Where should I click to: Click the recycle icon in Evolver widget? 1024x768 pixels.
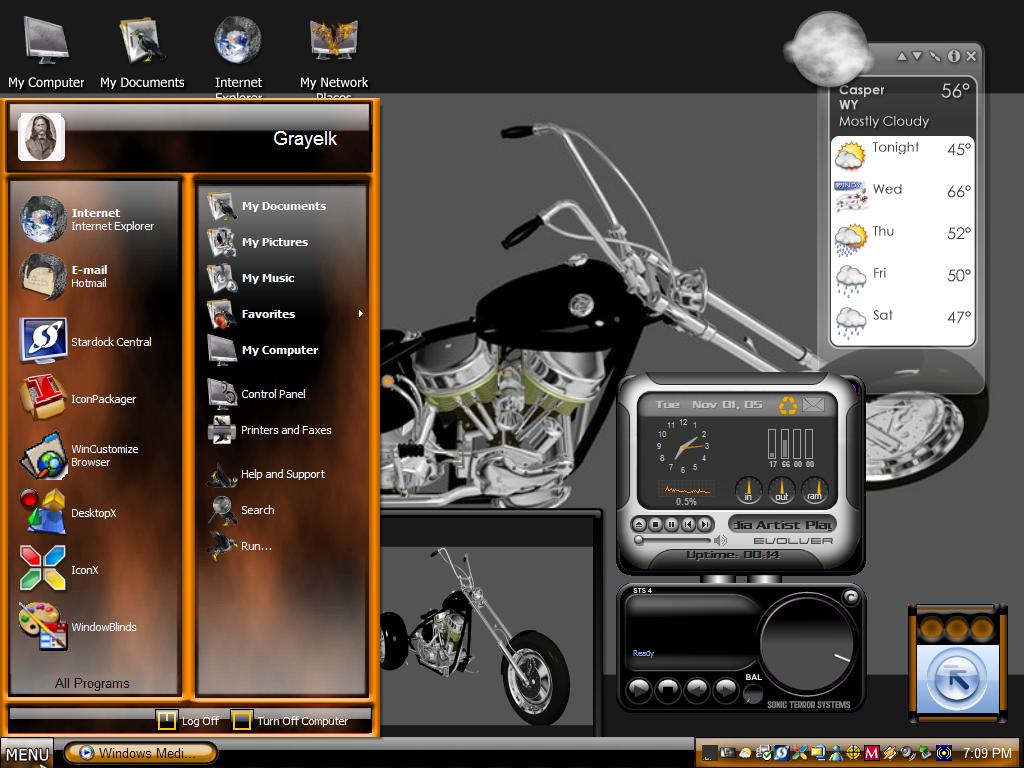pos(788,405)
